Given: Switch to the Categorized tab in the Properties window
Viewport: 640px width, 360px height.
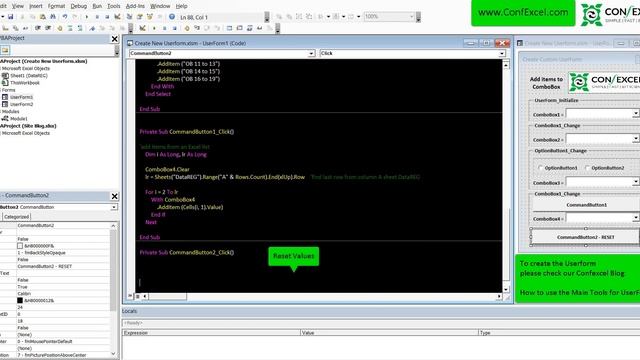Looking at the screenshot, I should pyautogui.click(x=16, y=217).
